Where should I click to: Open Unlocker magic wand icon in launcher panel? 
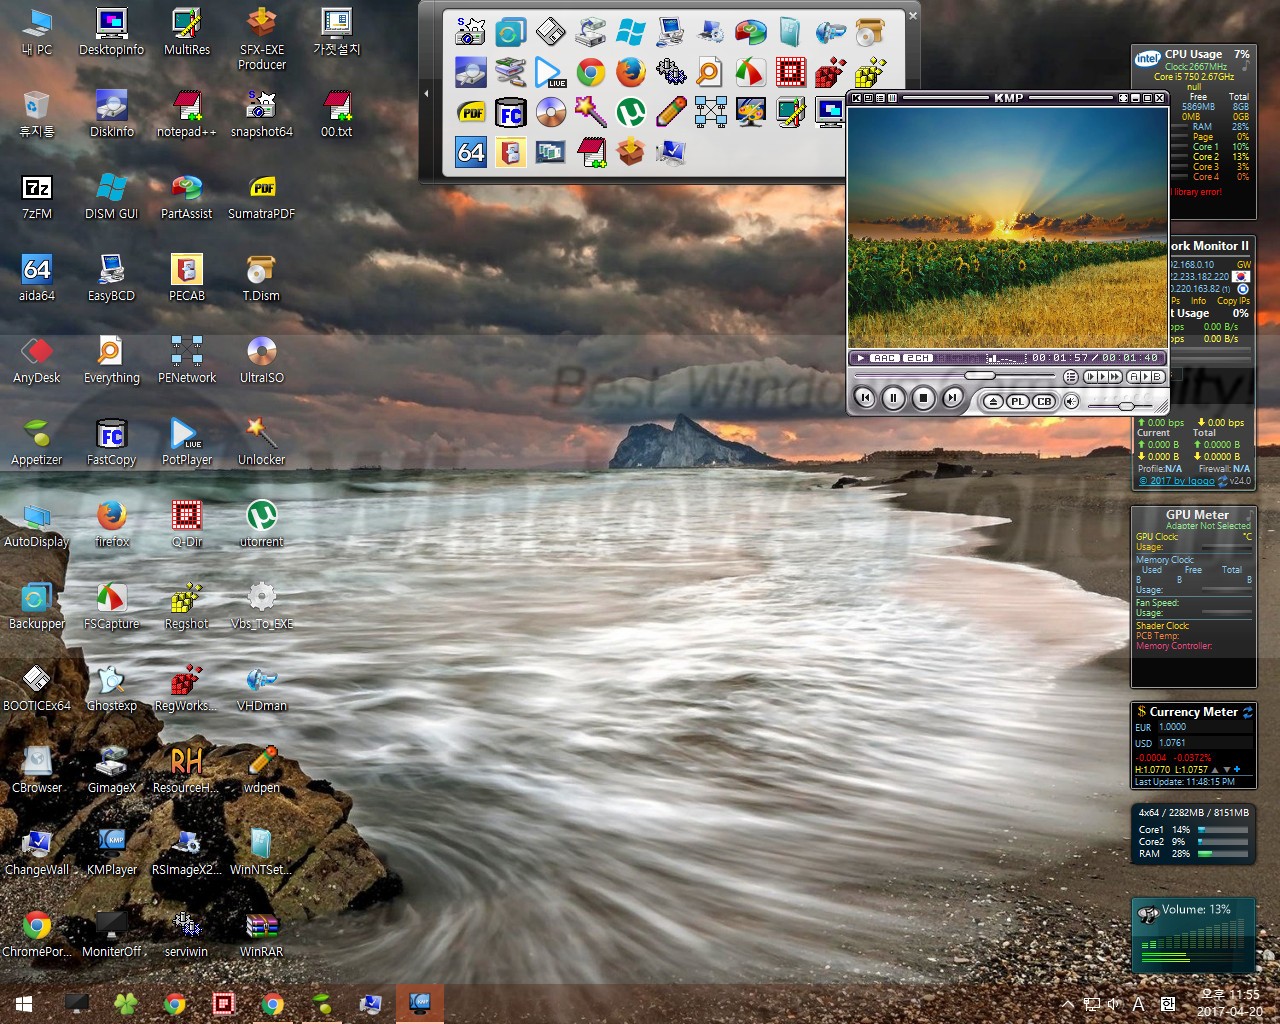coord(591,112)
